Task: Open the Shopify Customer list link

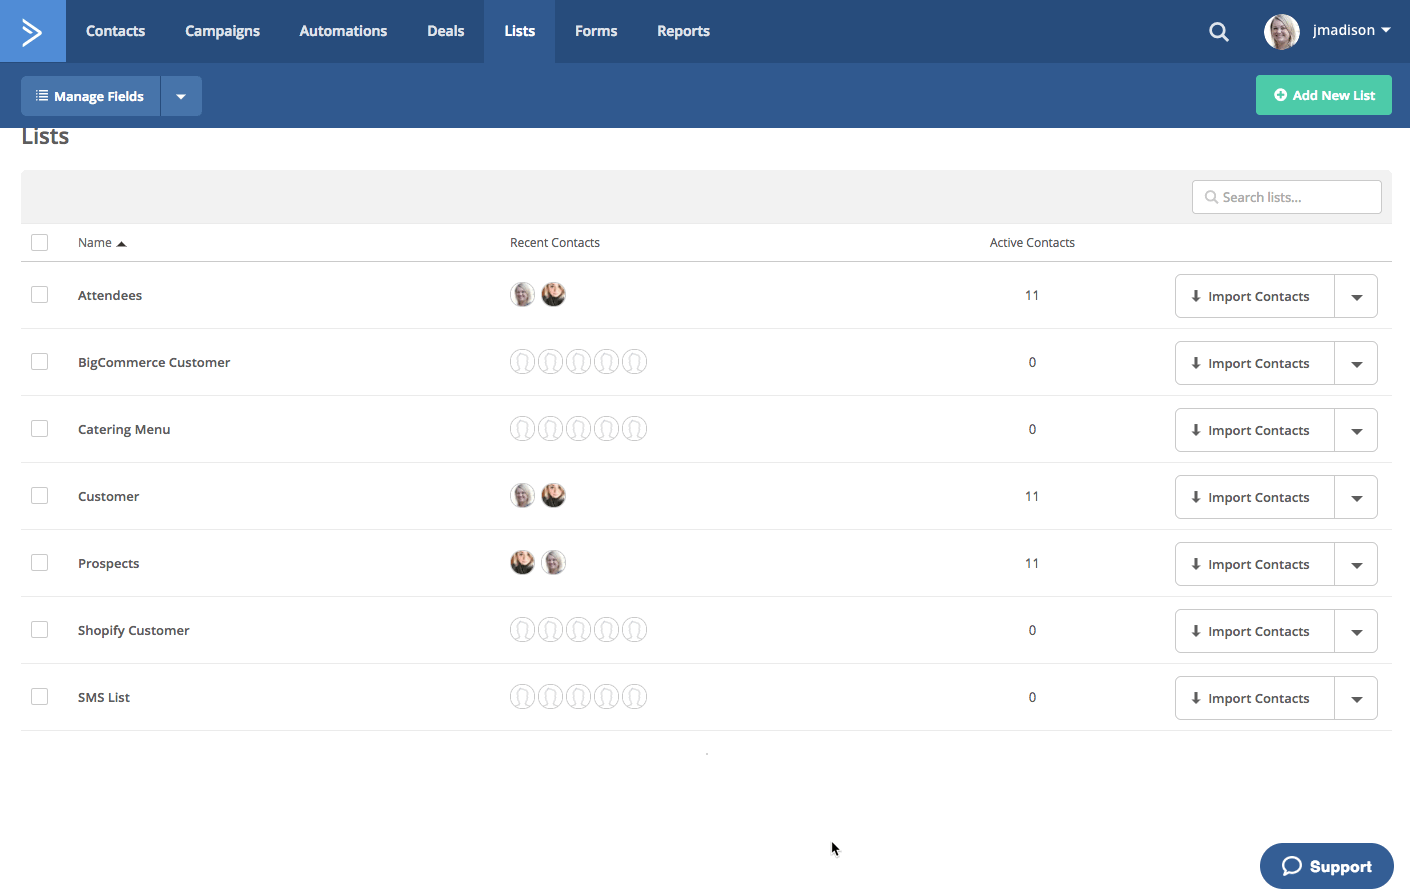Action: [x=133, y=631]
